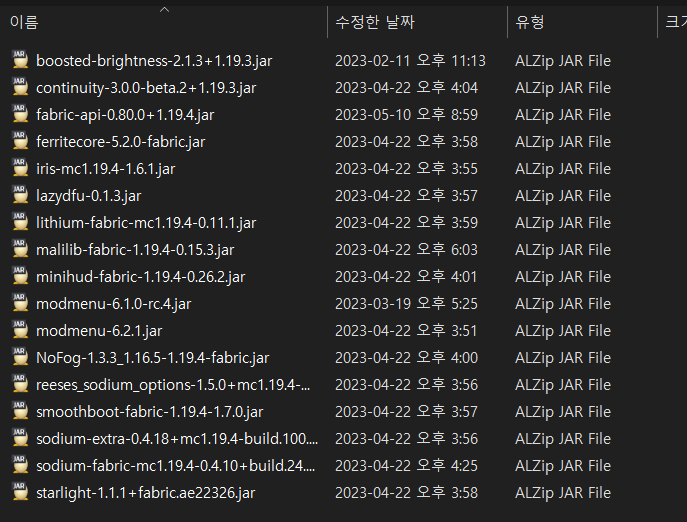Click the JAR icon beside continuity-3.0.0-beta.2+1.19.3.jar

[x=20, y=87]
